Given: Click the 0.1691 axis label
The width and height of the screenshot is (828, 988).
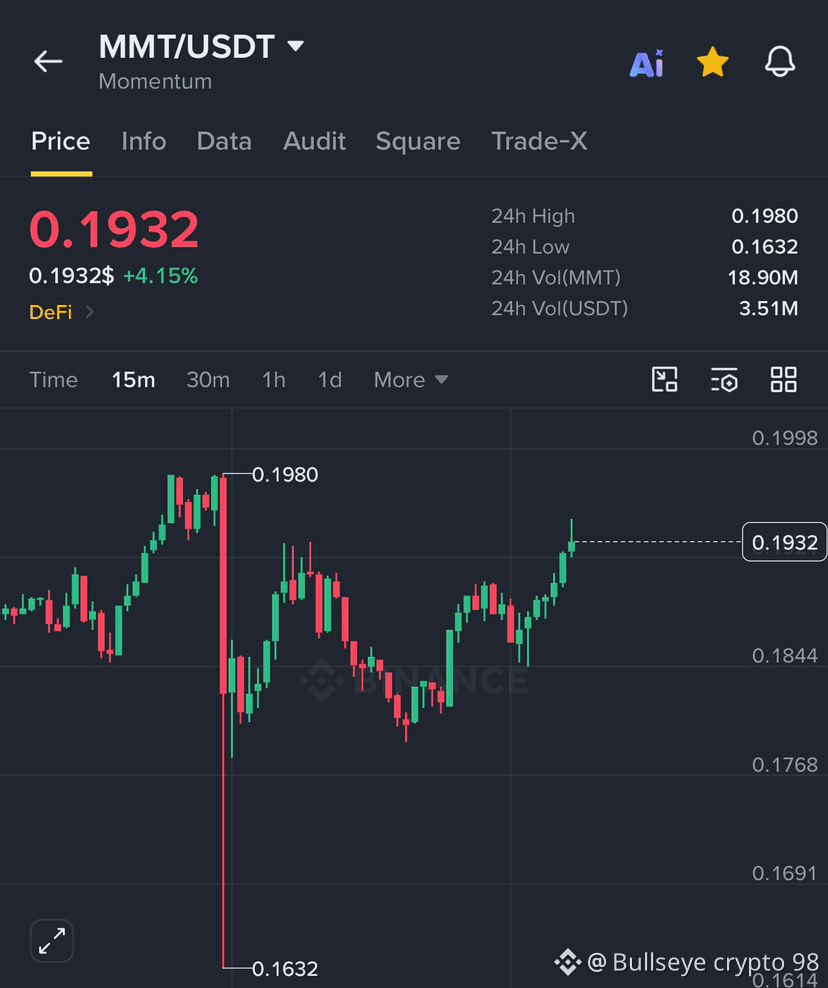Looking at the screenshot, I should pos(785,873).
